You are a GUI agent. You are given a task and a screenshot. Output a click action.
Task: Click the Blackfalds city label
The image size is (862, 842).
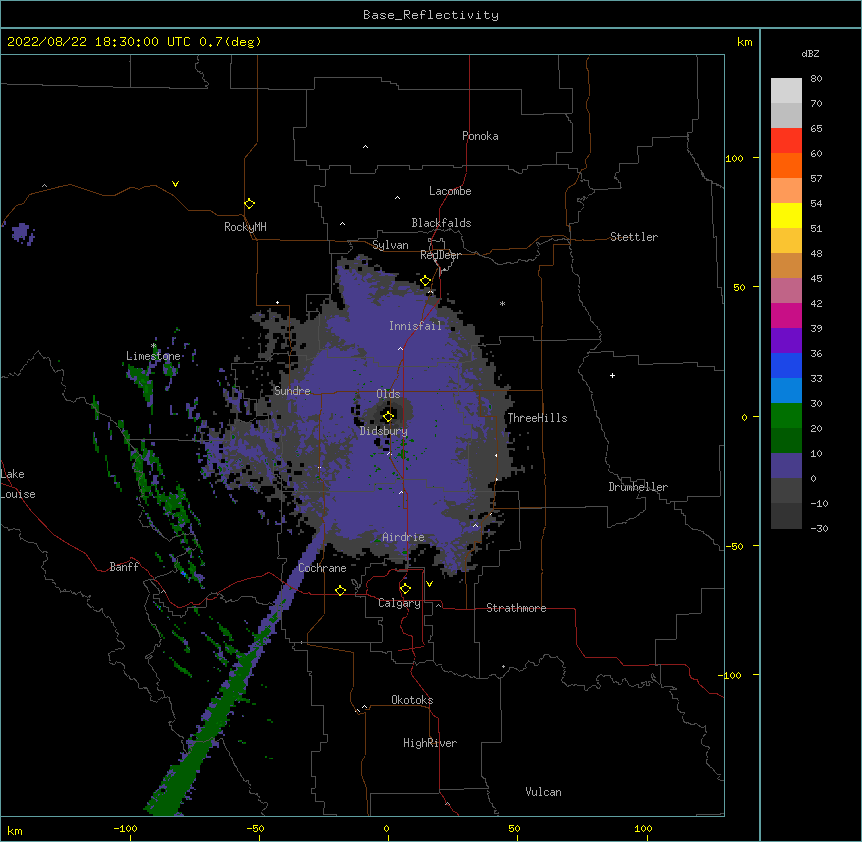[x=441, y=223]
